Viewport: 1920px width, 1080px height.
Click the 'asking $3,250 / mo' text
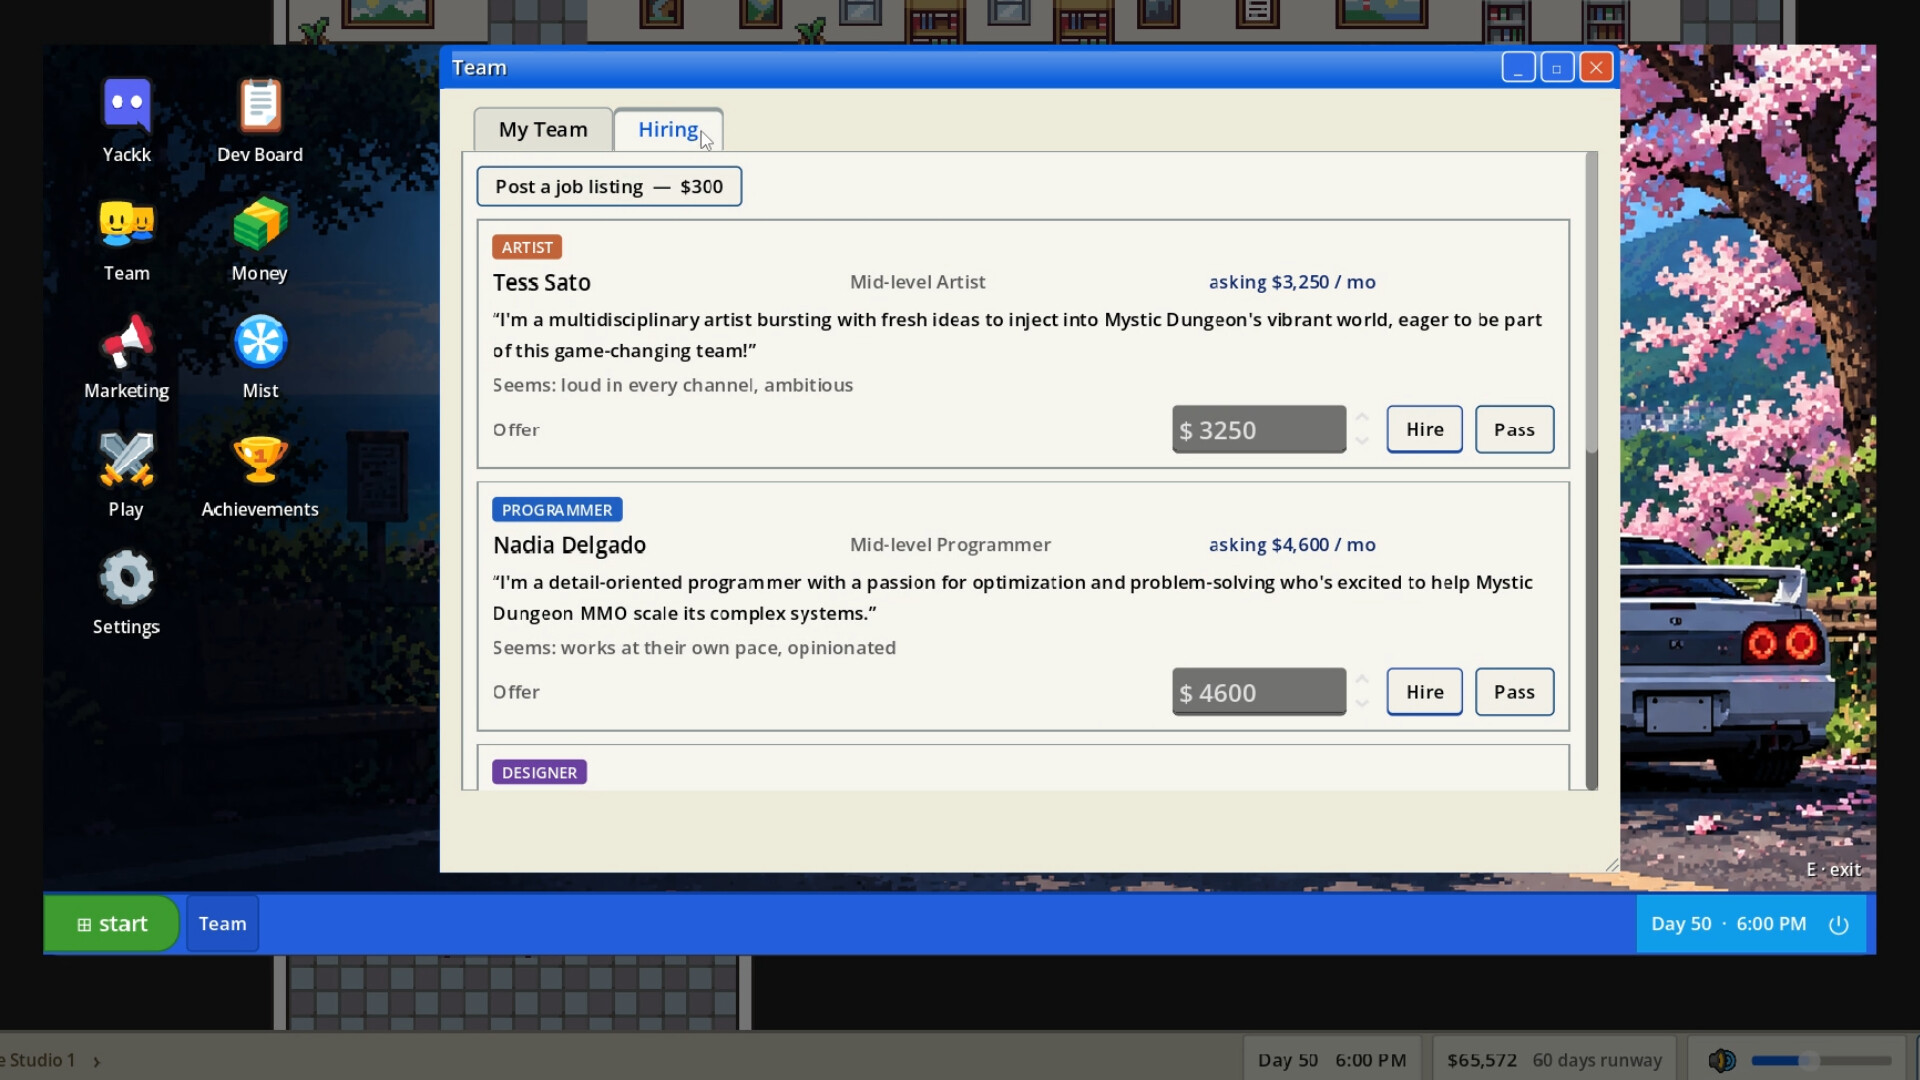tap(1292, 282)
